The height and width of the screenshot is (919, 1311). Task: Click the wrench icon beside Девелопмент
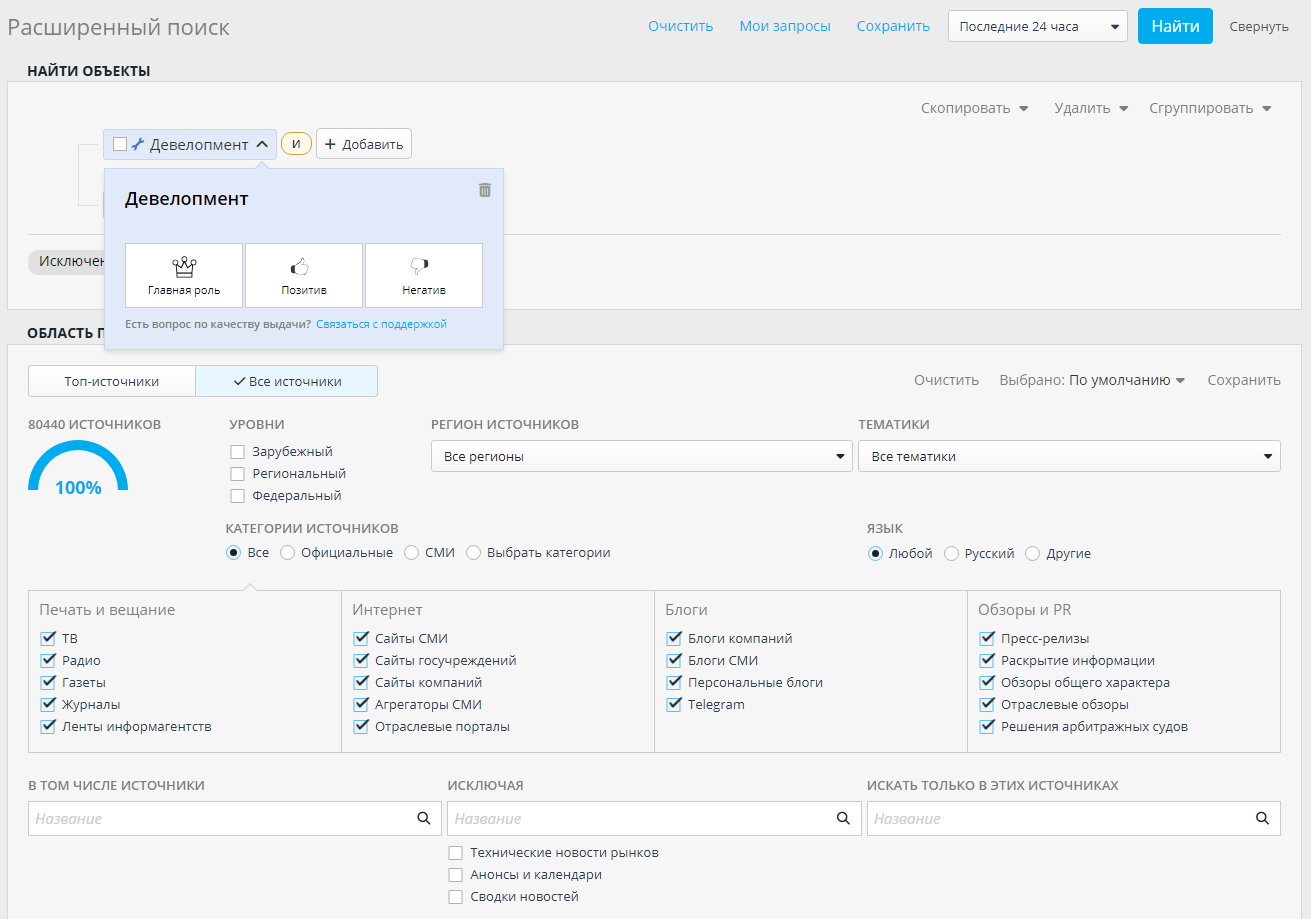pos(138,144)
